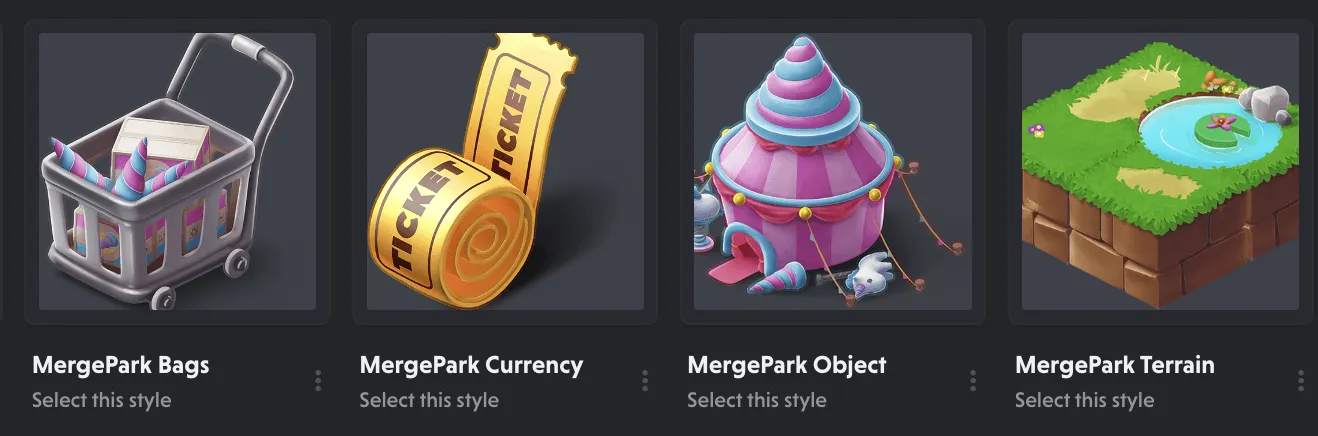
Task: Click the shopping cart style thumbnail
Action: coord(177,171)
